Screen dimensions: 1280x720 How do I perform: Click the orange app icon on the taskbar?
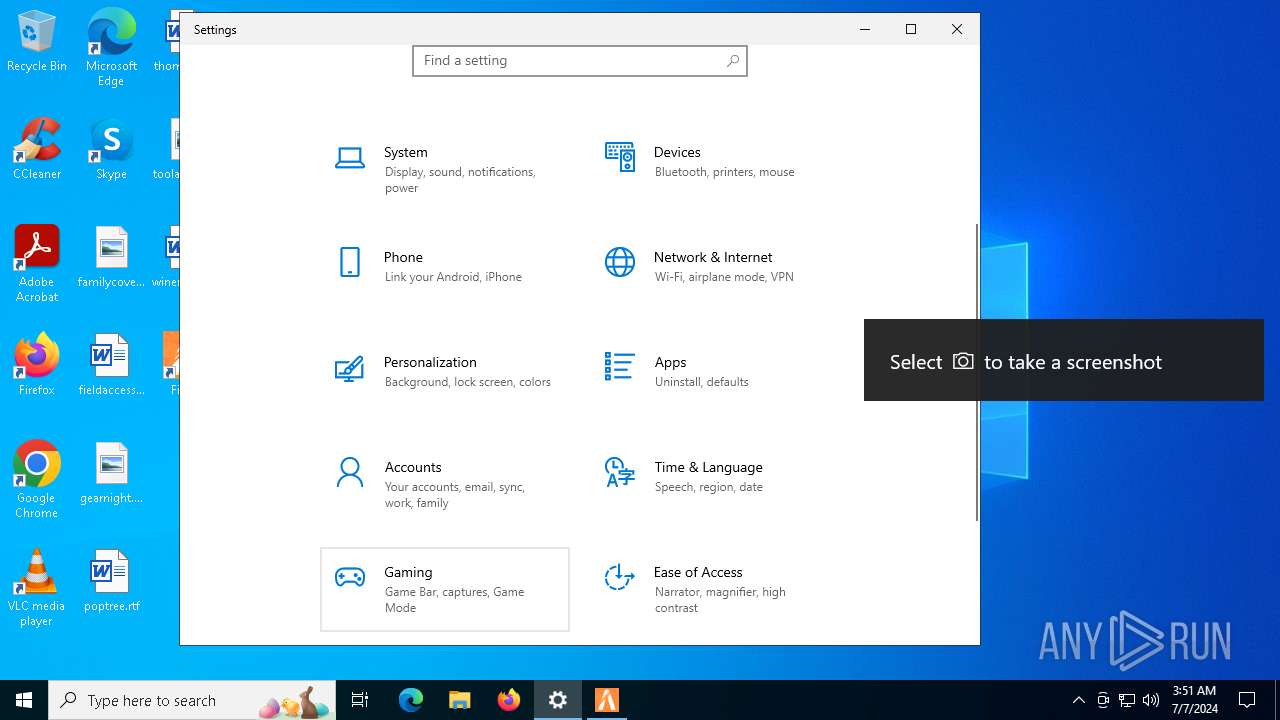pyautogui.click(x=607, y=700)
